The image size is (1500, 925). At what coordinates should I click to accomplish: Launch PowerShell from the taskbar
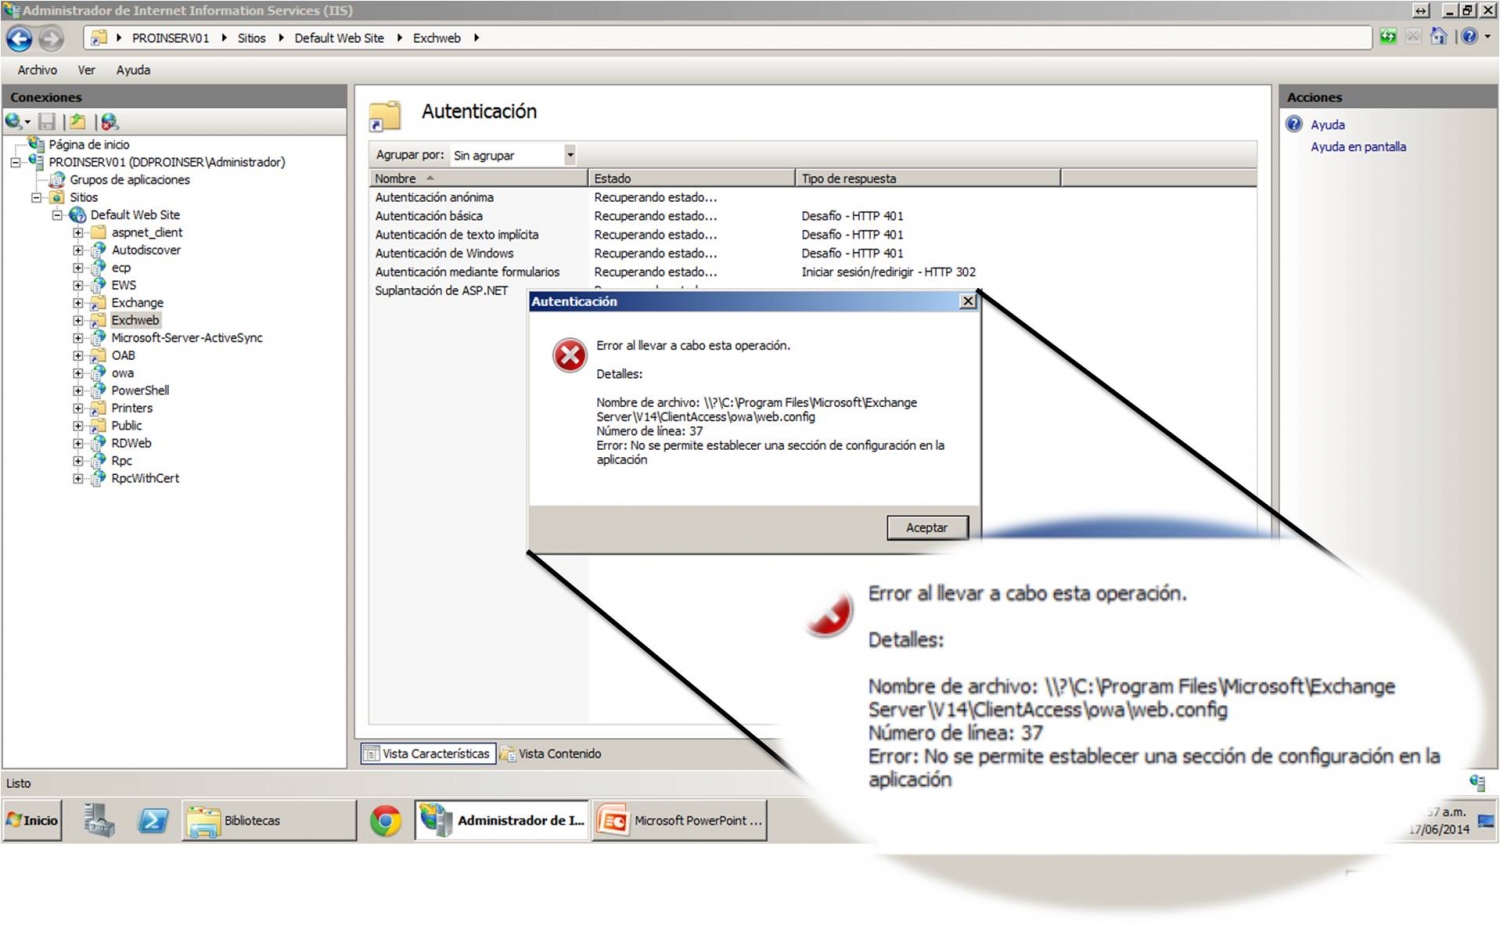[x=153, y=821]
